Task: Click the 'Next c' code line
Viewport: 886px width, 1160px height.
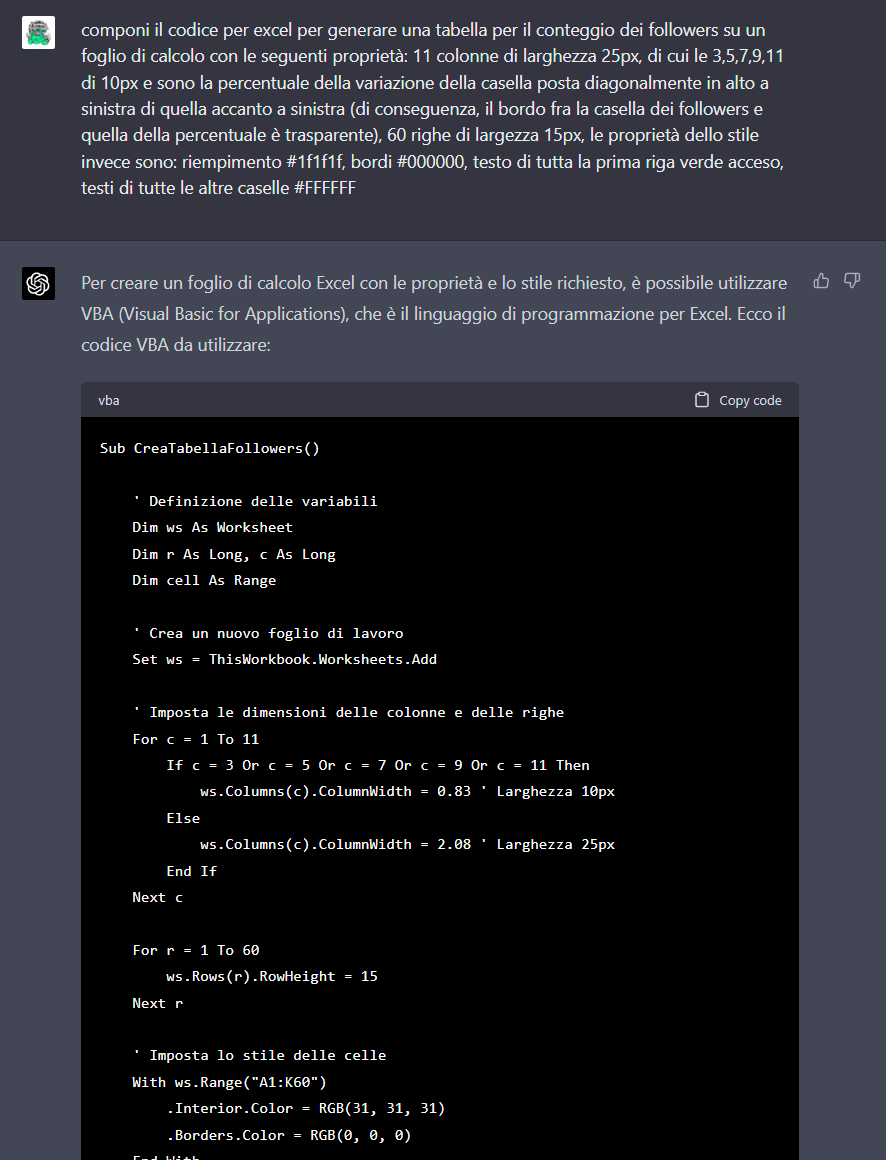Action: pyautogui.click(x=158, y=897)
